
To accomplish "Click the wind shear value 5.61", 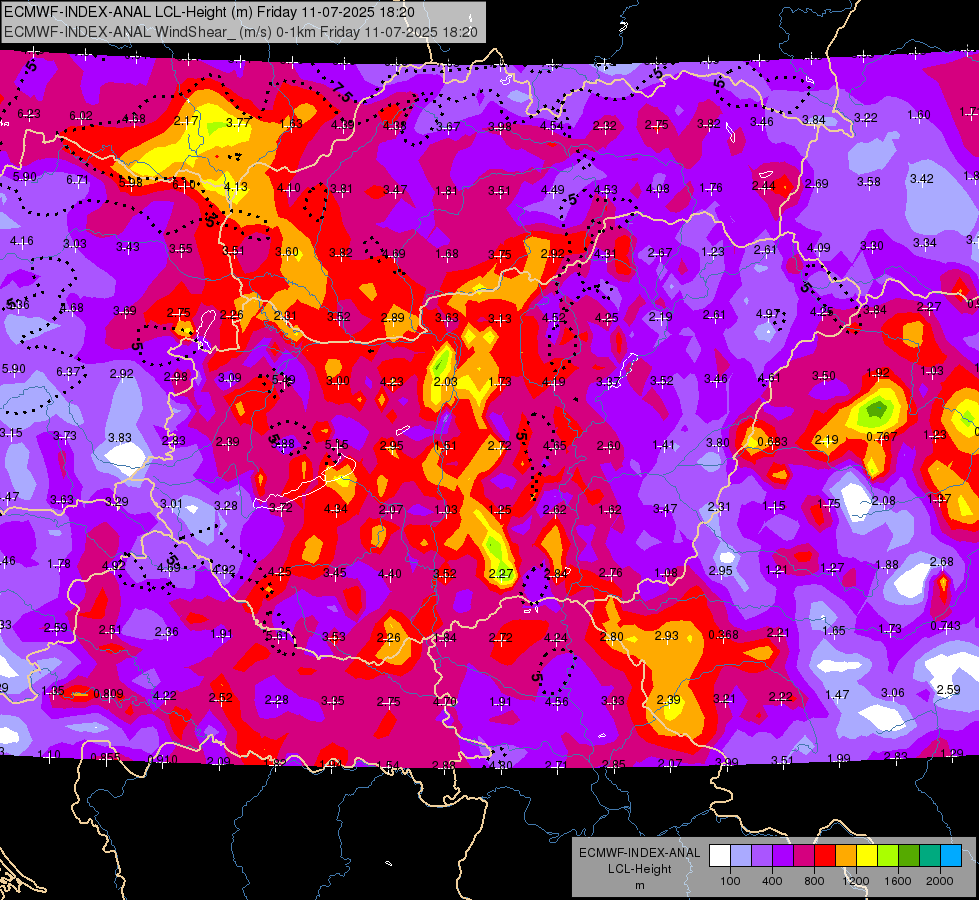I will pos(278,635).
